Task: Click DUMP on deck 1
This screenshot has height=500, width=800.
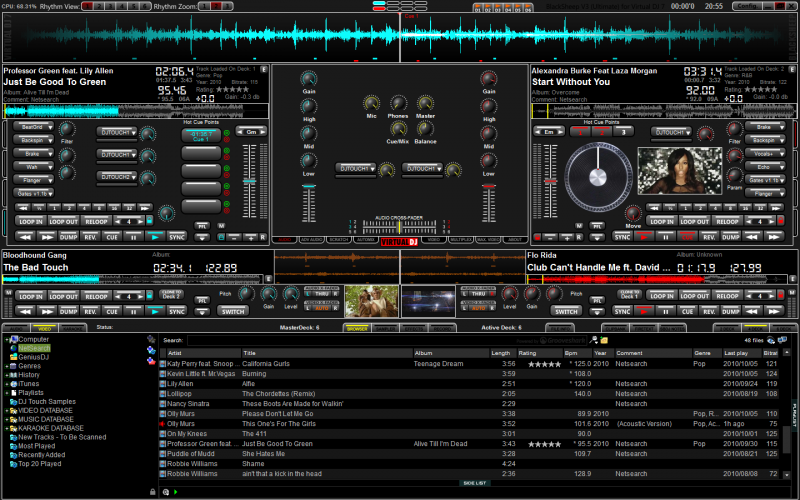Action: click(68, 237)
